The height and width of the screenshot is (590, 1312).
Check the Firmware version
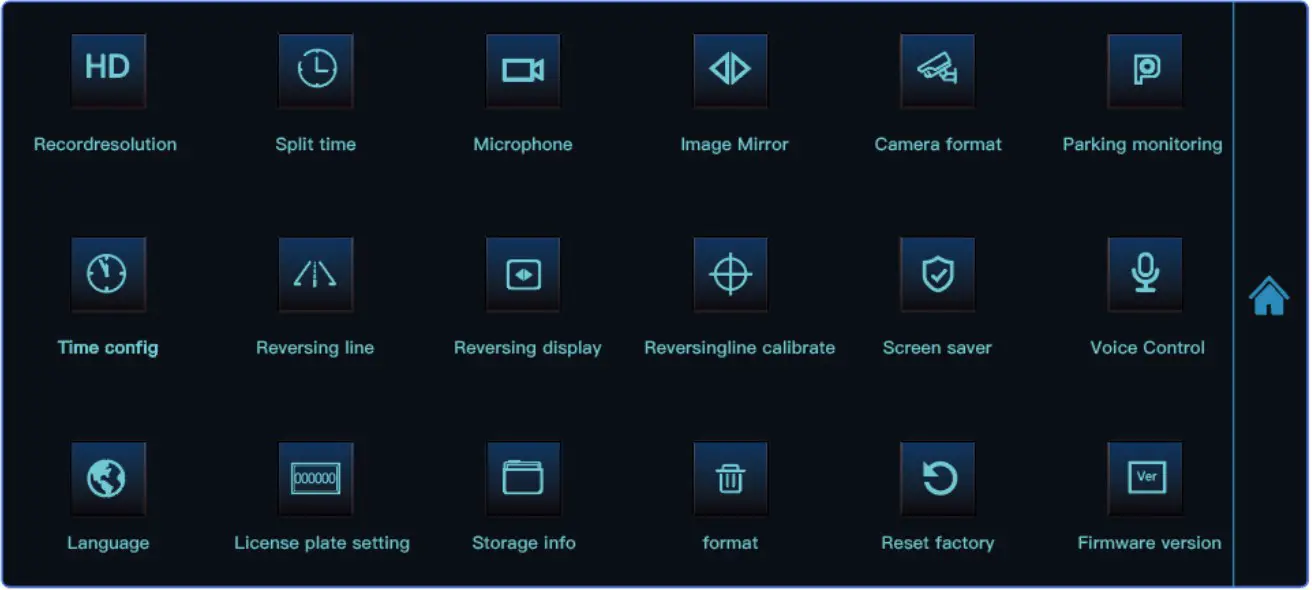point(1144,478)
